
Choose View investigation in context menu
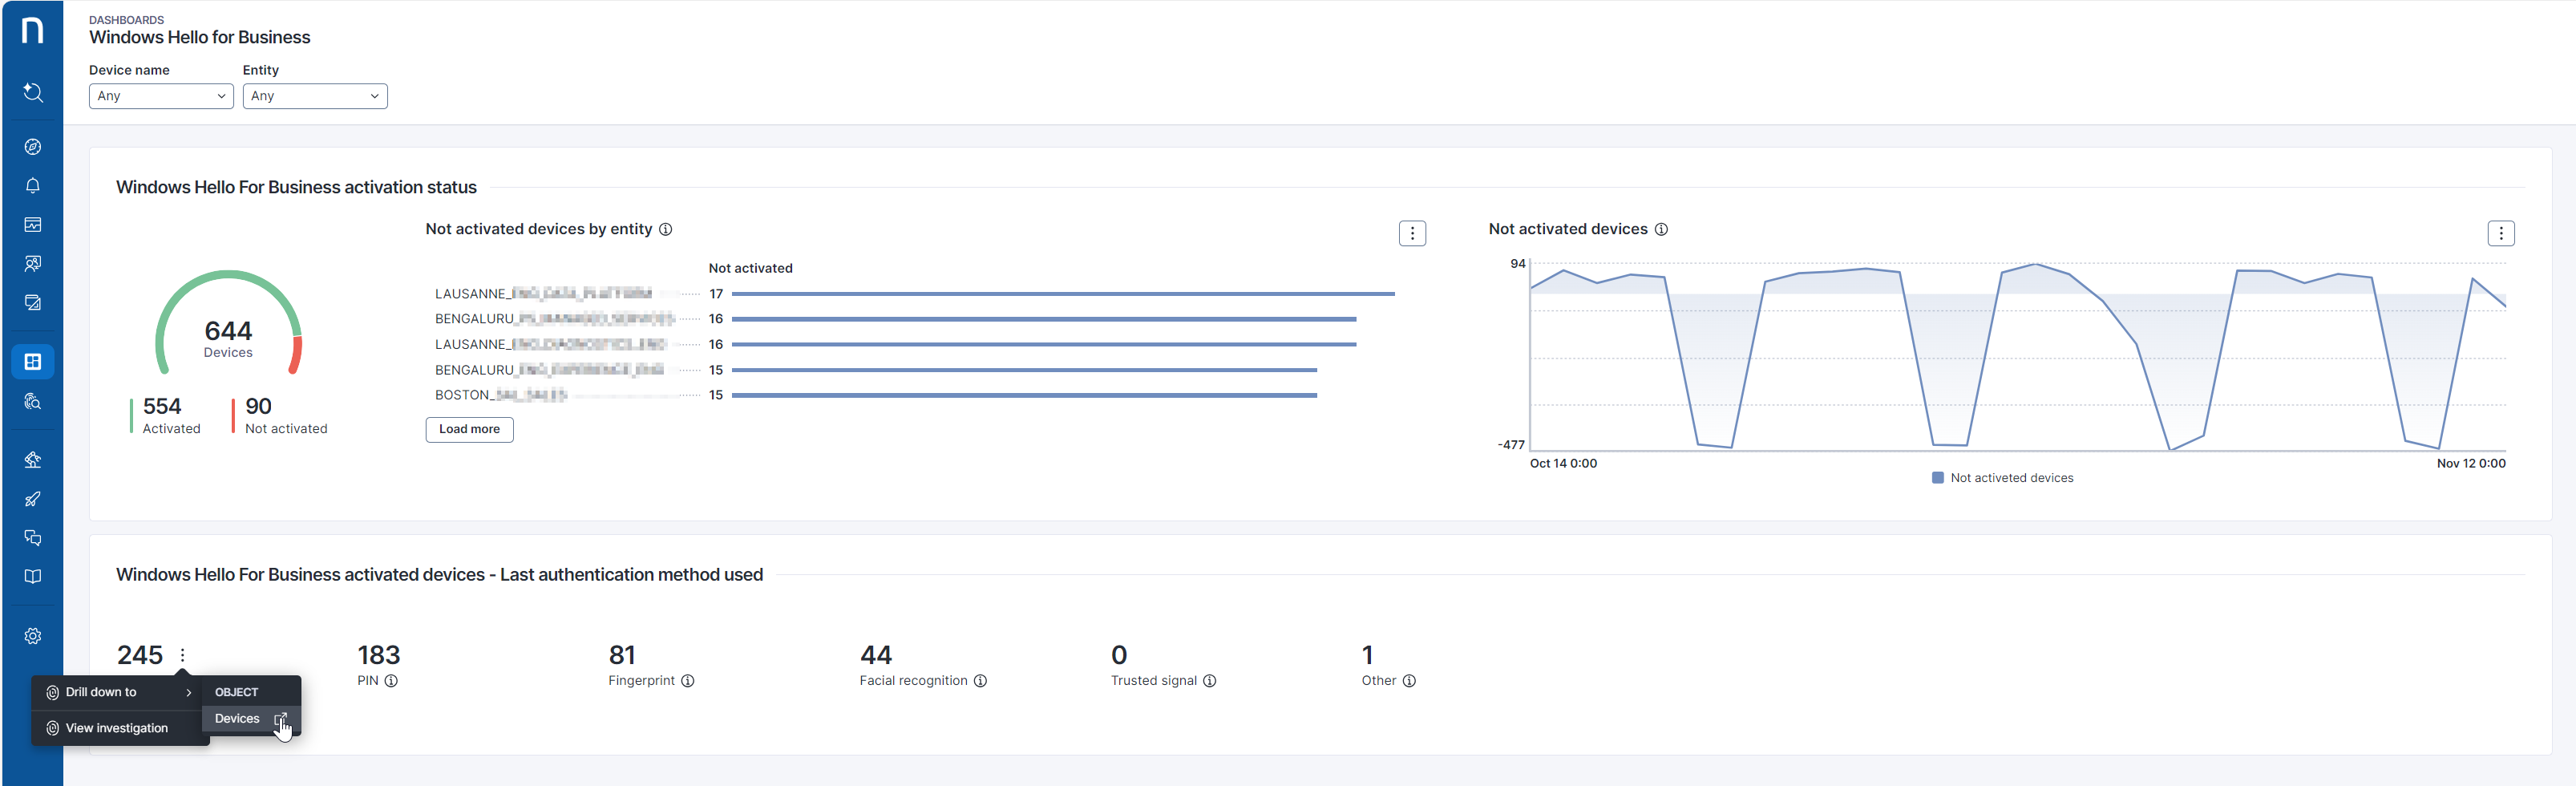coord(117,728)
